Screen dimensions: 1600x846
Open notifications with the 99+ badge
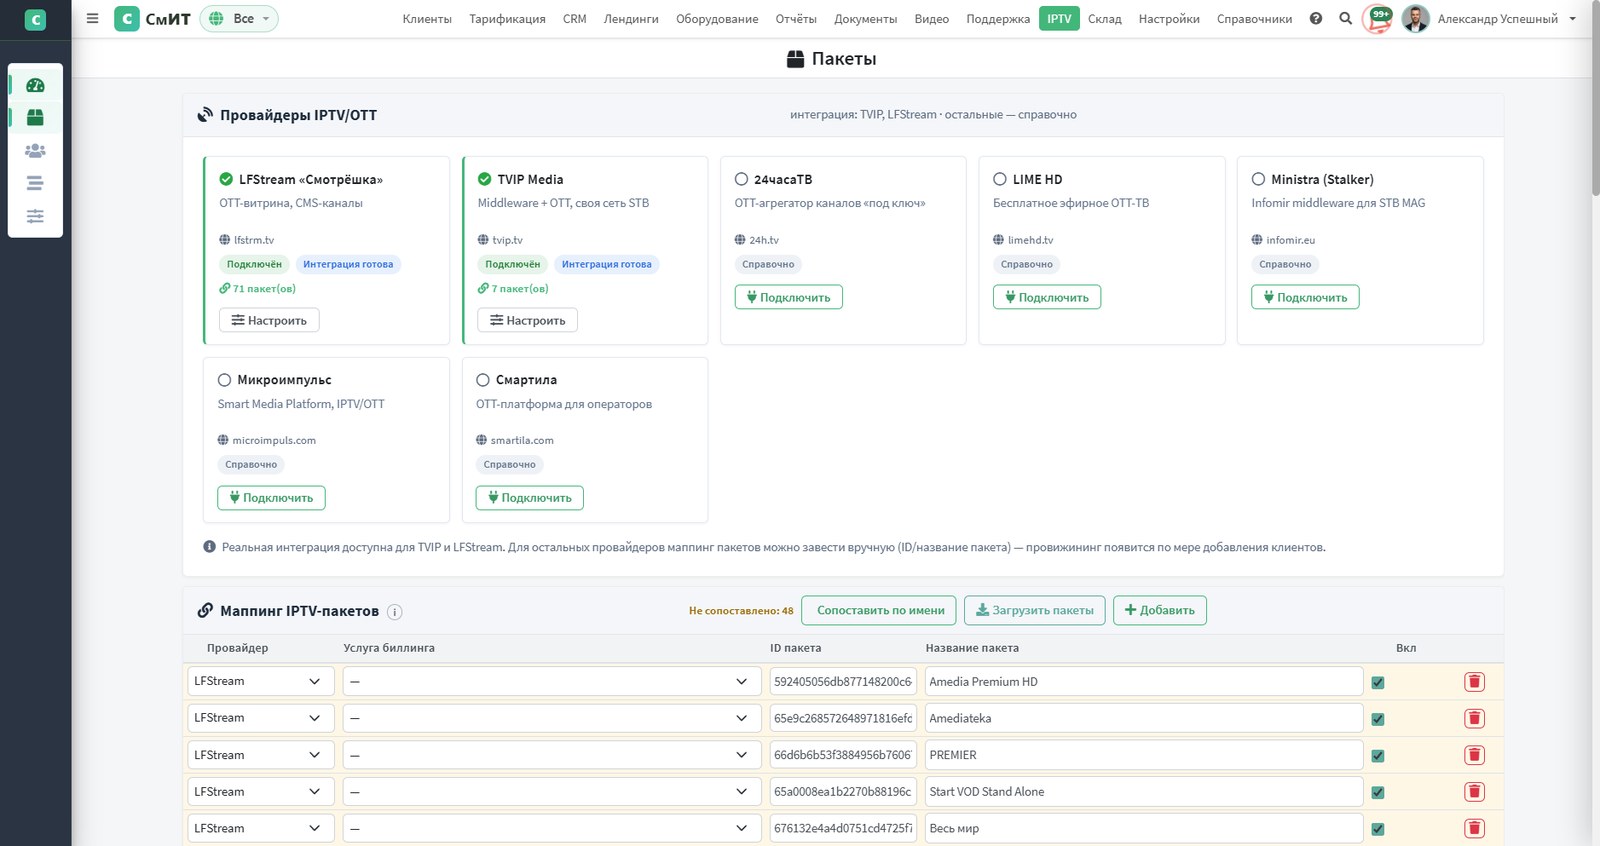tap(1378, 18)
